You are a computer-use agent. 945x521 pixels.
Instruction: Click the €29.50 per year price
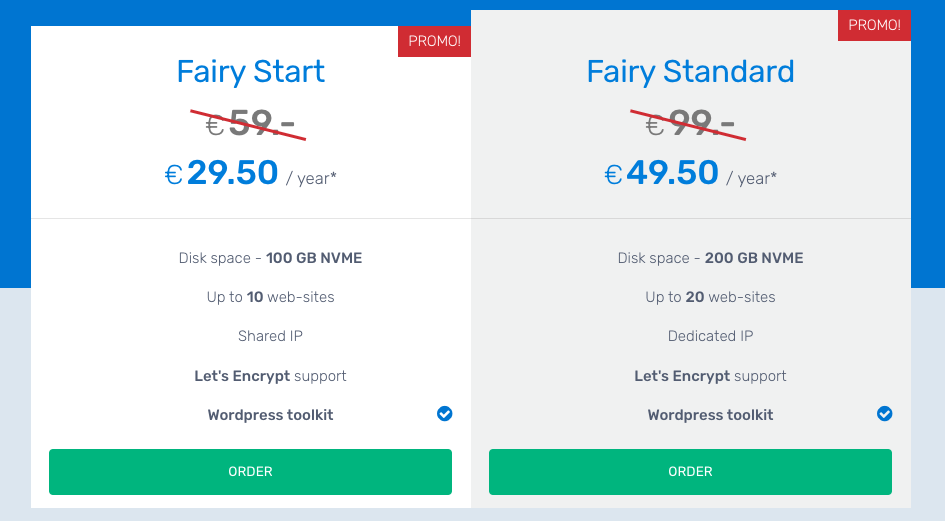click(251, 174)
